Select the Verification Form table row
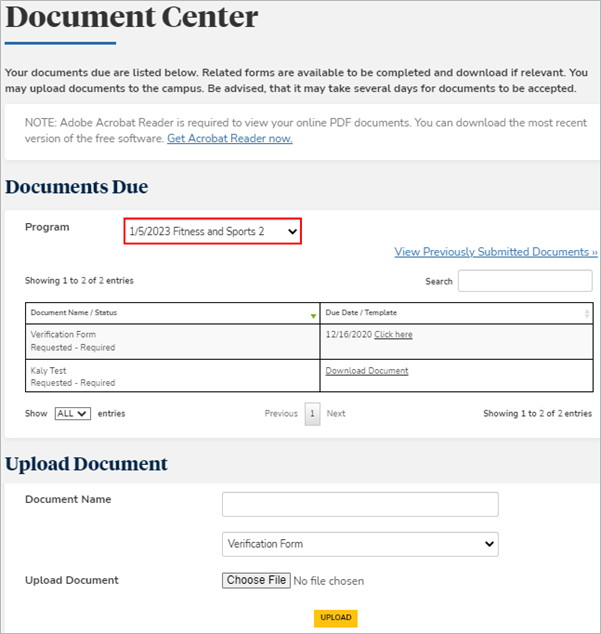The image size is (601, 634). pos(172,341)
